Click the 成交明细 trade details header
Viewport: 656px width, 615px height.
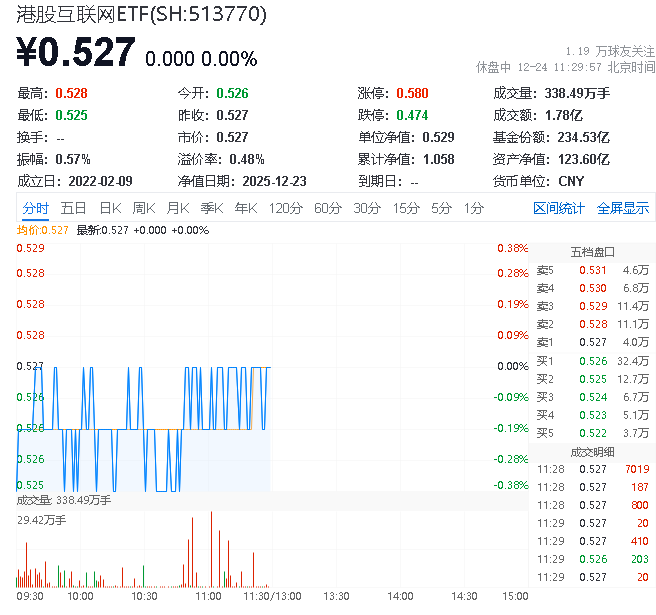tap(592, 451)
